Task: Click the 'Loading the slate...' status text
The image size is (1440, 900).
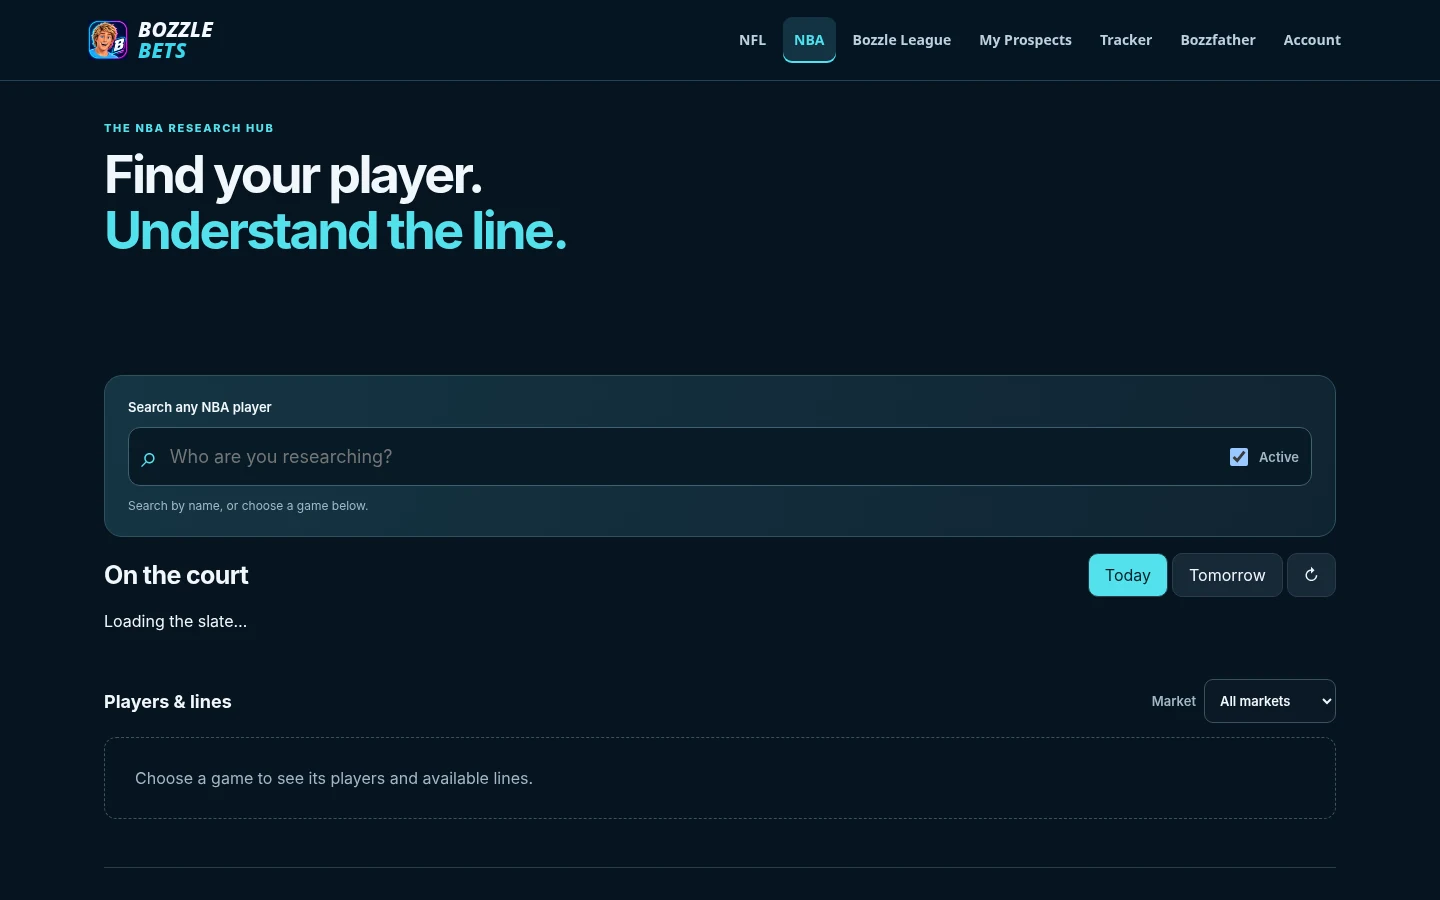Action: point(175,621)
